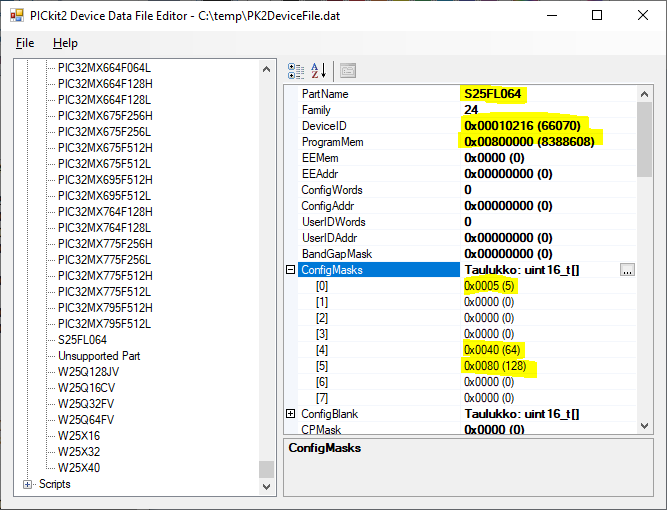
Task: Select Unsupported Part in the tree
Action: [x=99, y=356]
